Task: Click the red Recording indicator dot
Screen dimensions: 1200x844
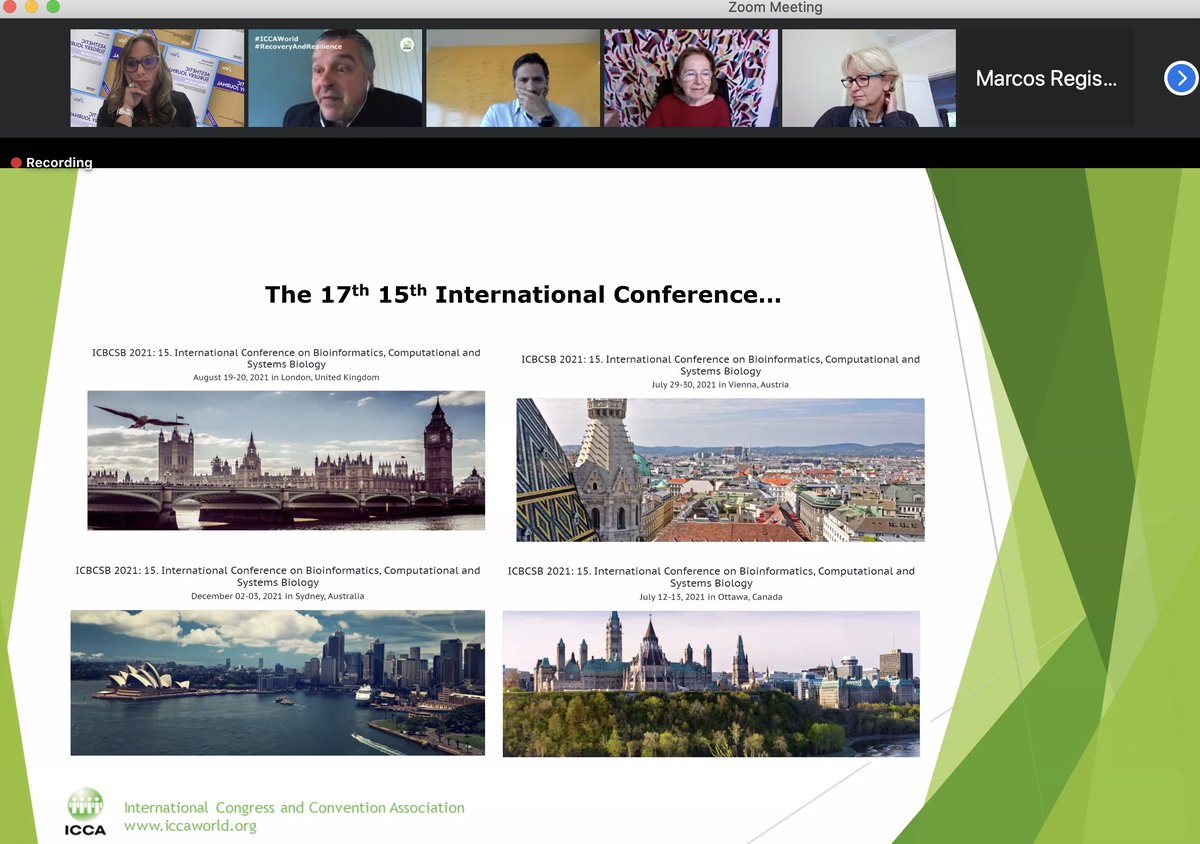Action: (x=14, y=161)
